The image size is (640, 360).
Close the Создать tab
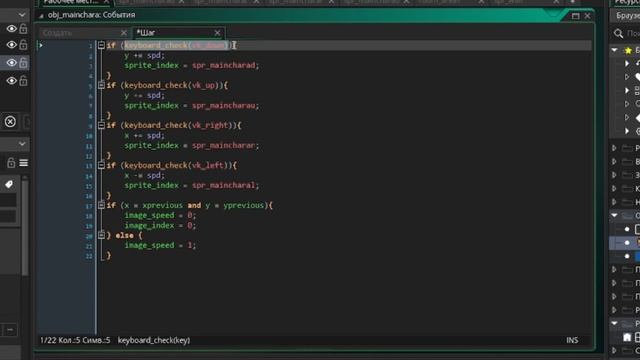(124, 33)
